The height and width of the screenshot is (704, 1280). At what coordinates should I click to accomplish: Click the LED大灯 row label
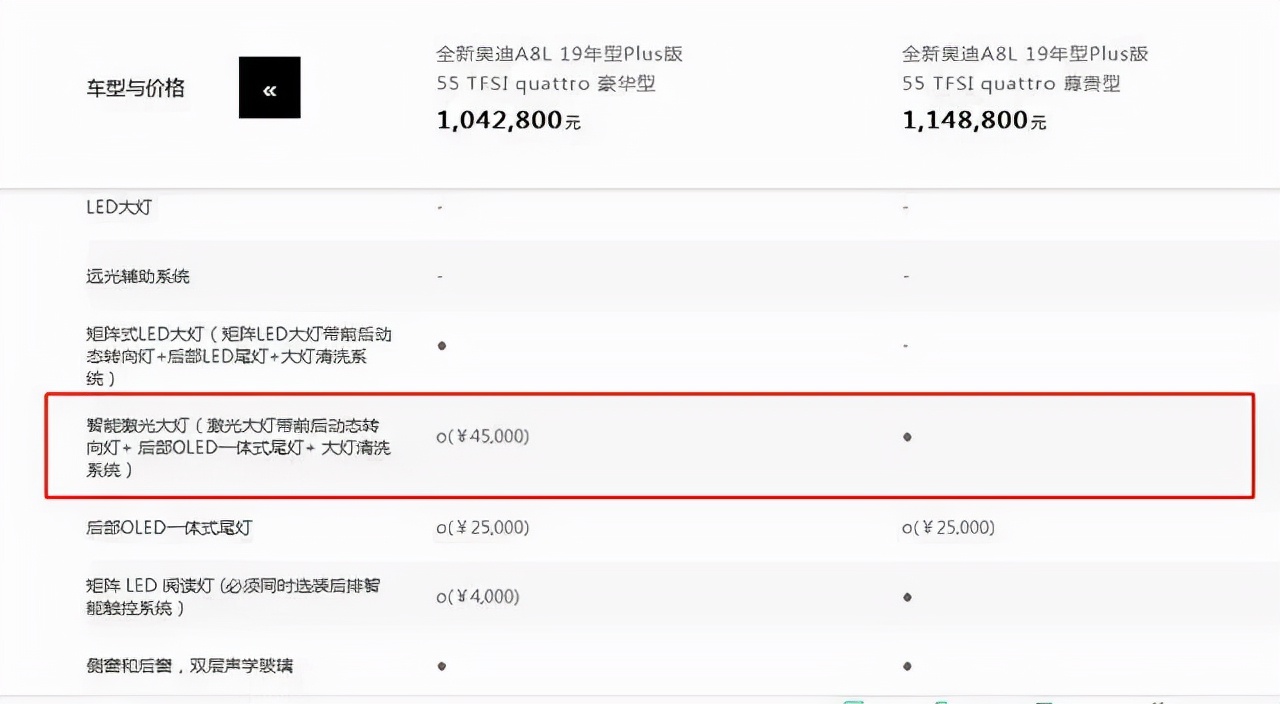click(x=118, y=207)
